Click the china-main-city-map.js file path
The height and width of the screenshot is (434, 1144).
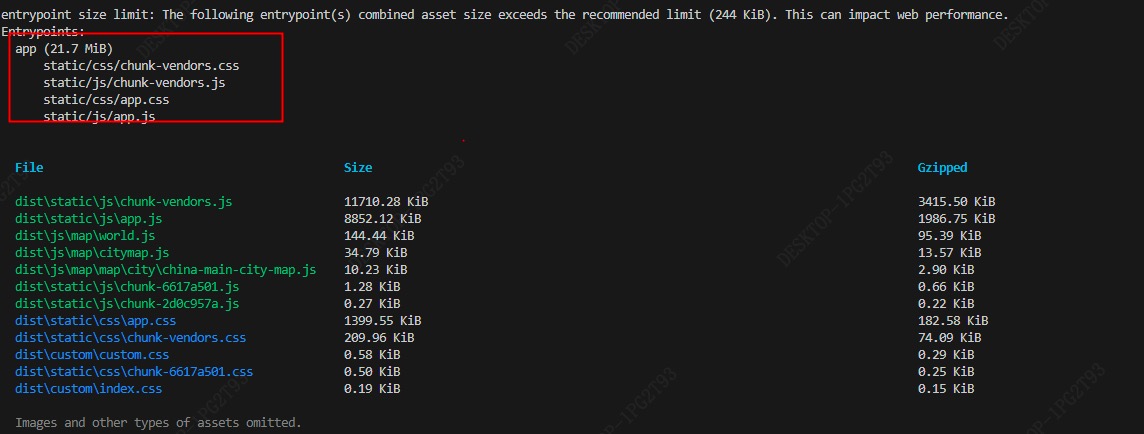click(x=165, y=270)
